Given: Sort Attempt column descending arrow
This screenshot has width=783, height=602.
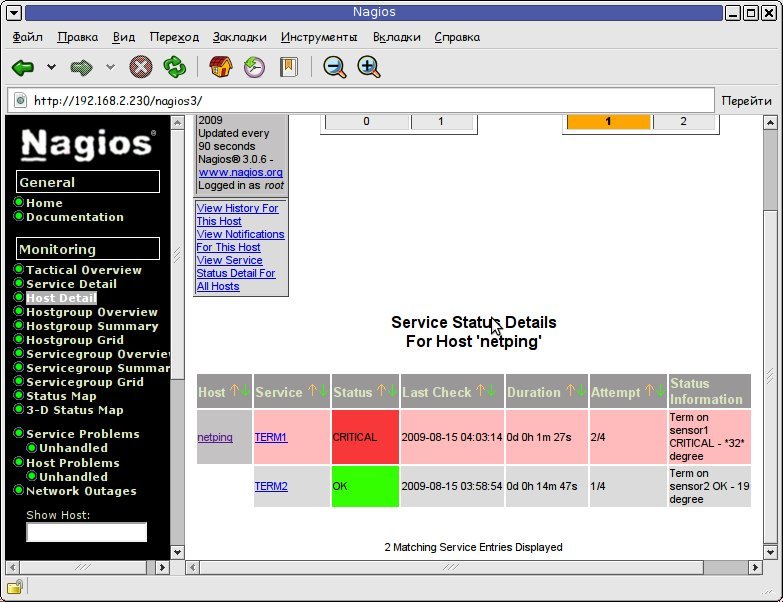Looking at the screenshot, I should point(661,390).
